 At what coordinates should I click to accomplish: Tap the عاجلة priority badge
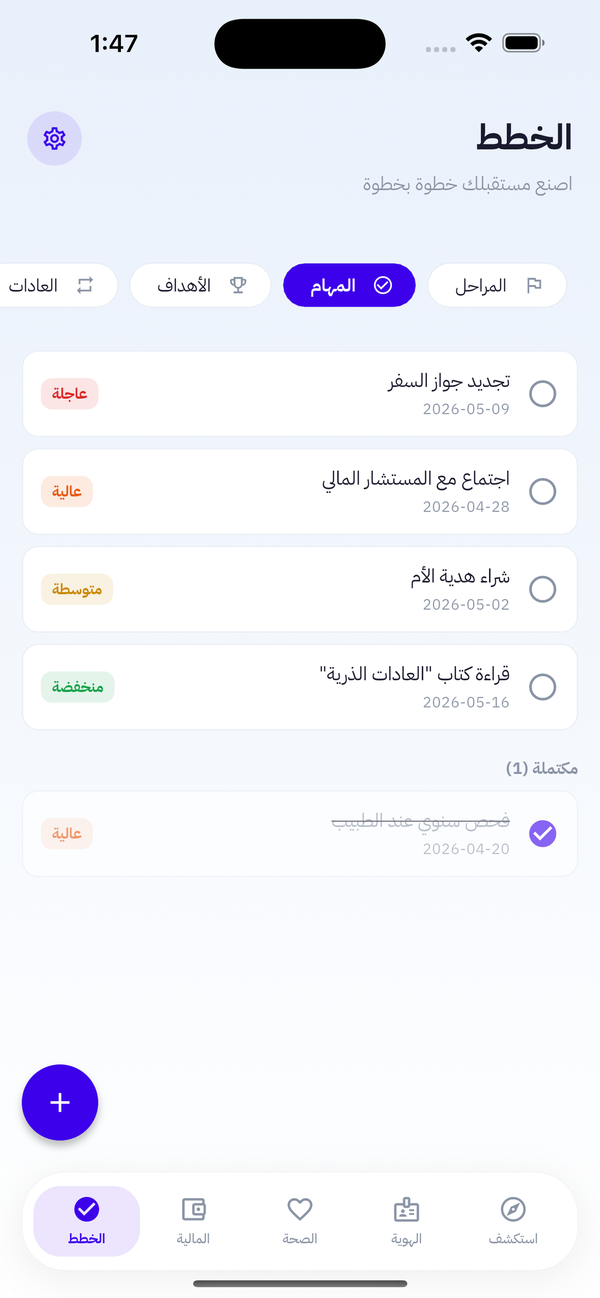[x=69, y=394]
